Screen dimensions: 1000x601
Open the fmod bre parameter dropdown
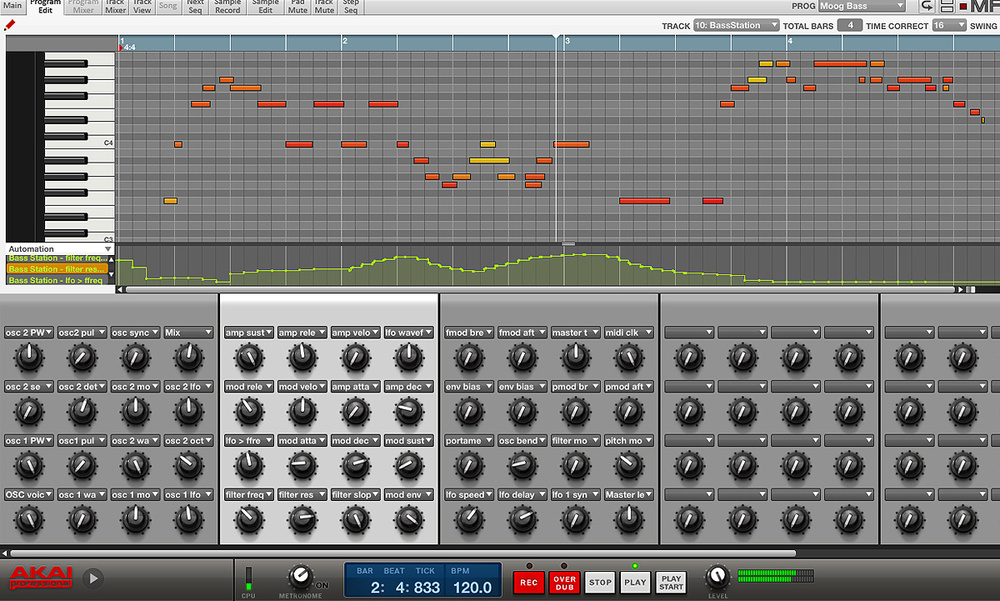tap(469, 332)
